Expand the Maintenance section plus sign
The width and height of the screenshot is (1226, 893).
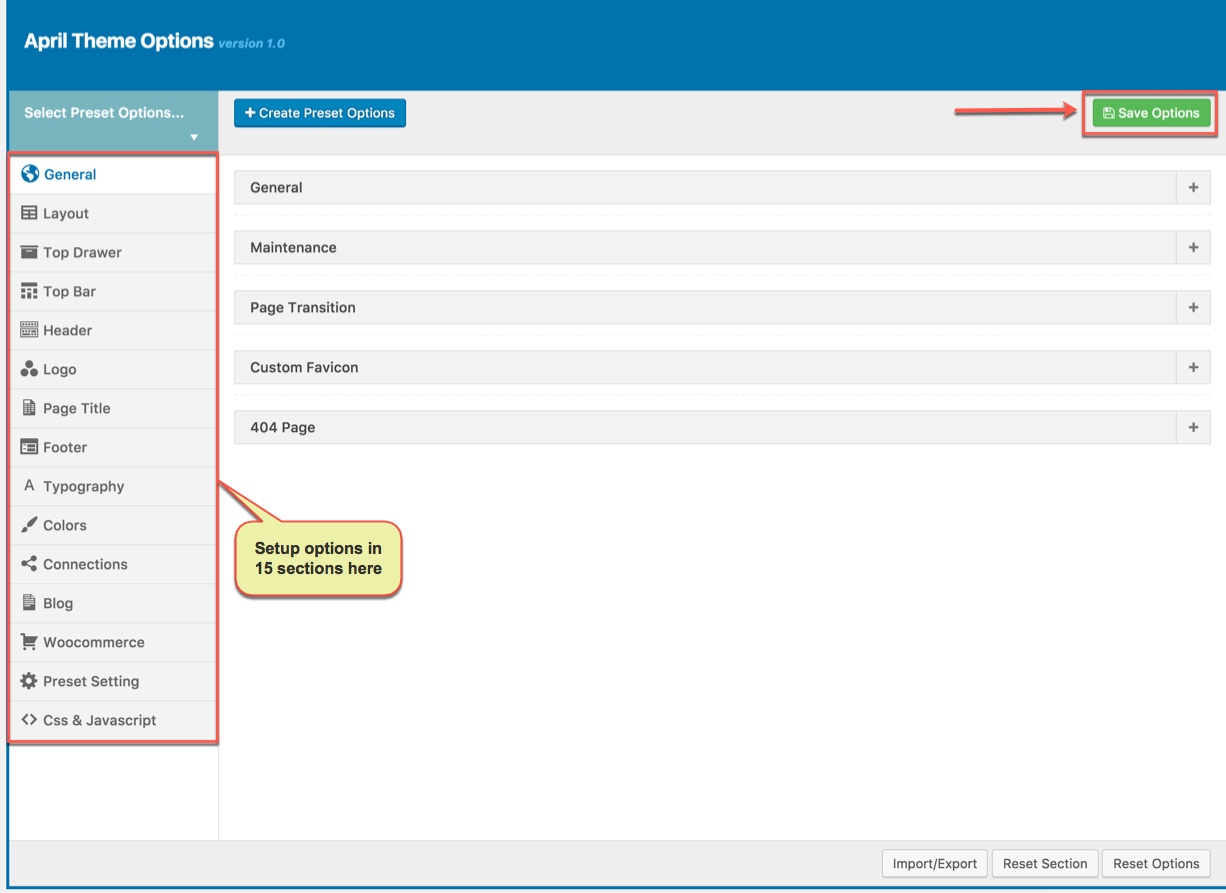click(x=1193, y=247)
